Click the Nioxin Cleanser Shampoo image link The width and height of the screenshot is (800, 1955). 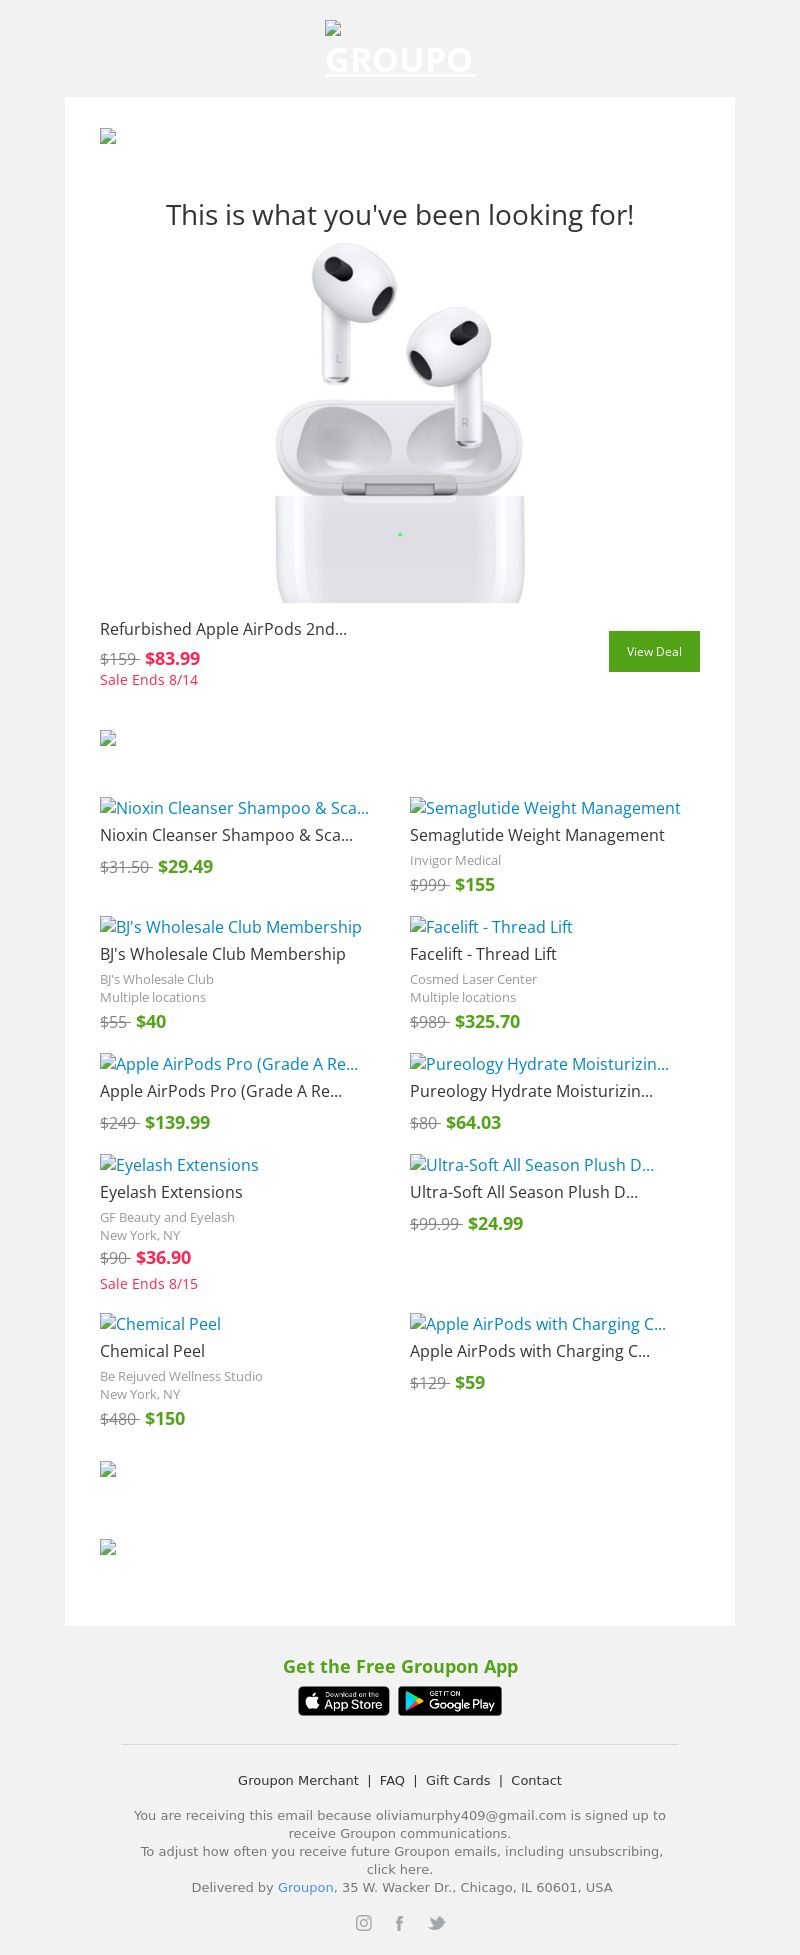click(234, 808)
